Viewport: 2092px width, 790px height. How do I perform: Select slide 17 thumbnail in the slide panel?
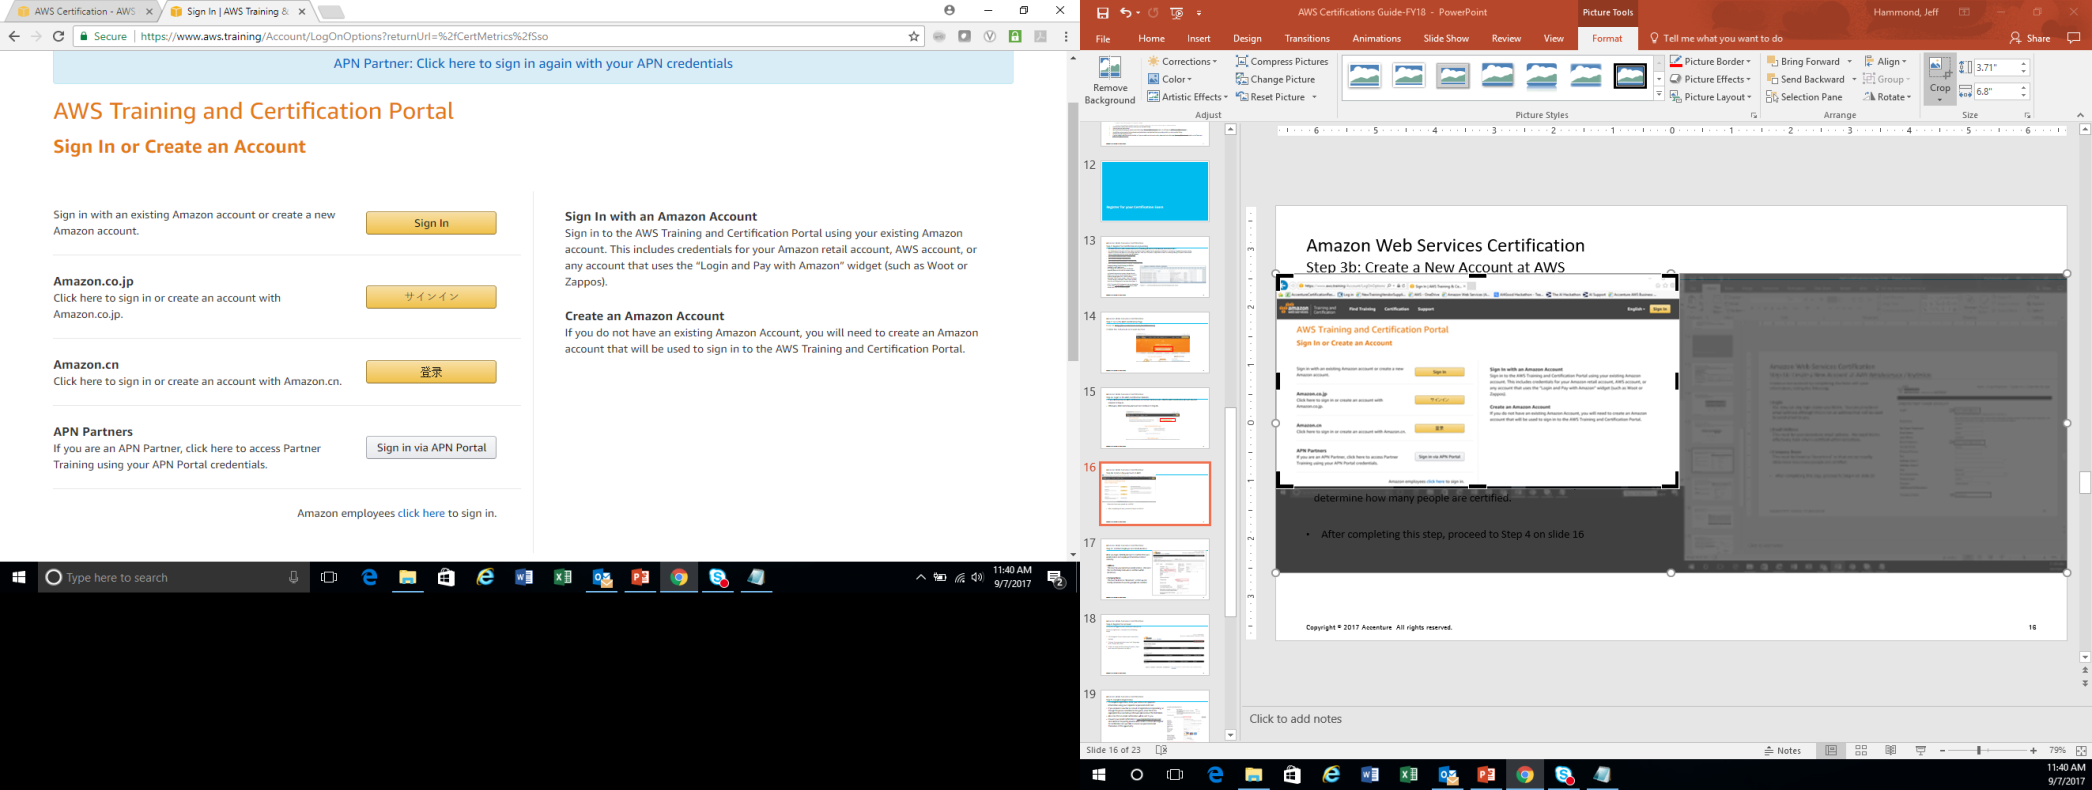click(1155, 569)
